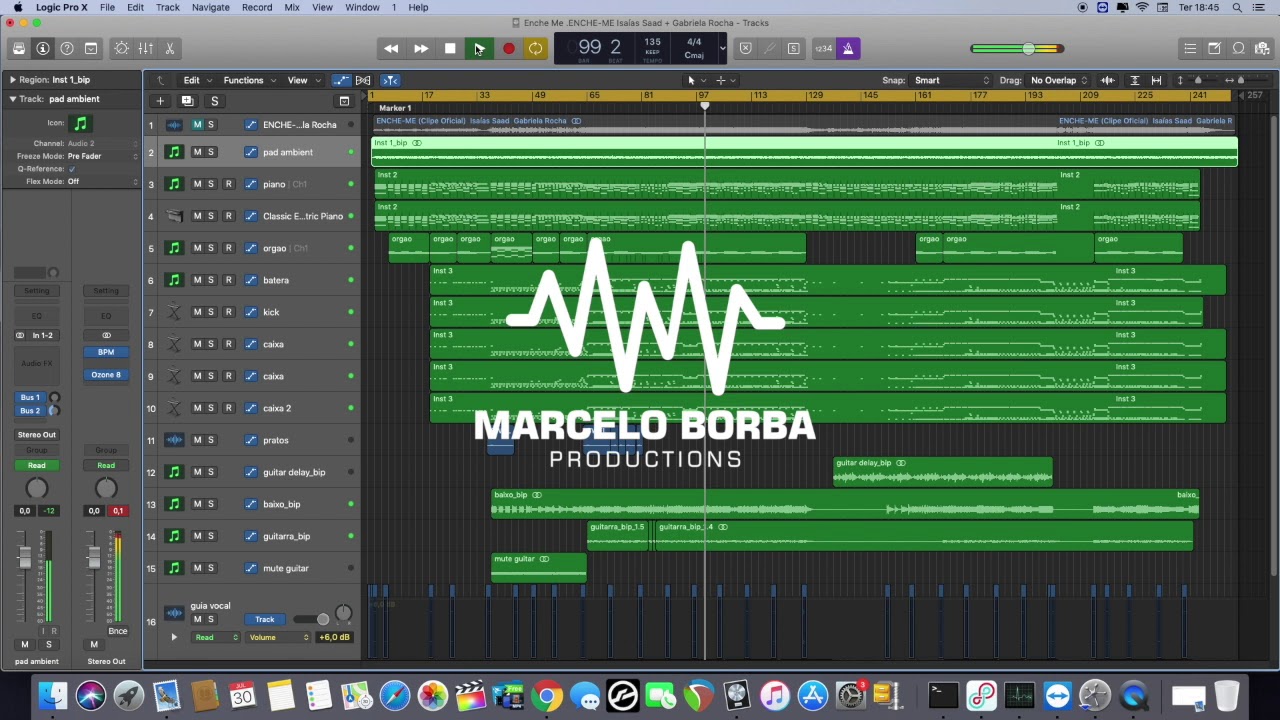Click the Duplicate Track icon
This screenshot has width=1280, height=720.
187,101
